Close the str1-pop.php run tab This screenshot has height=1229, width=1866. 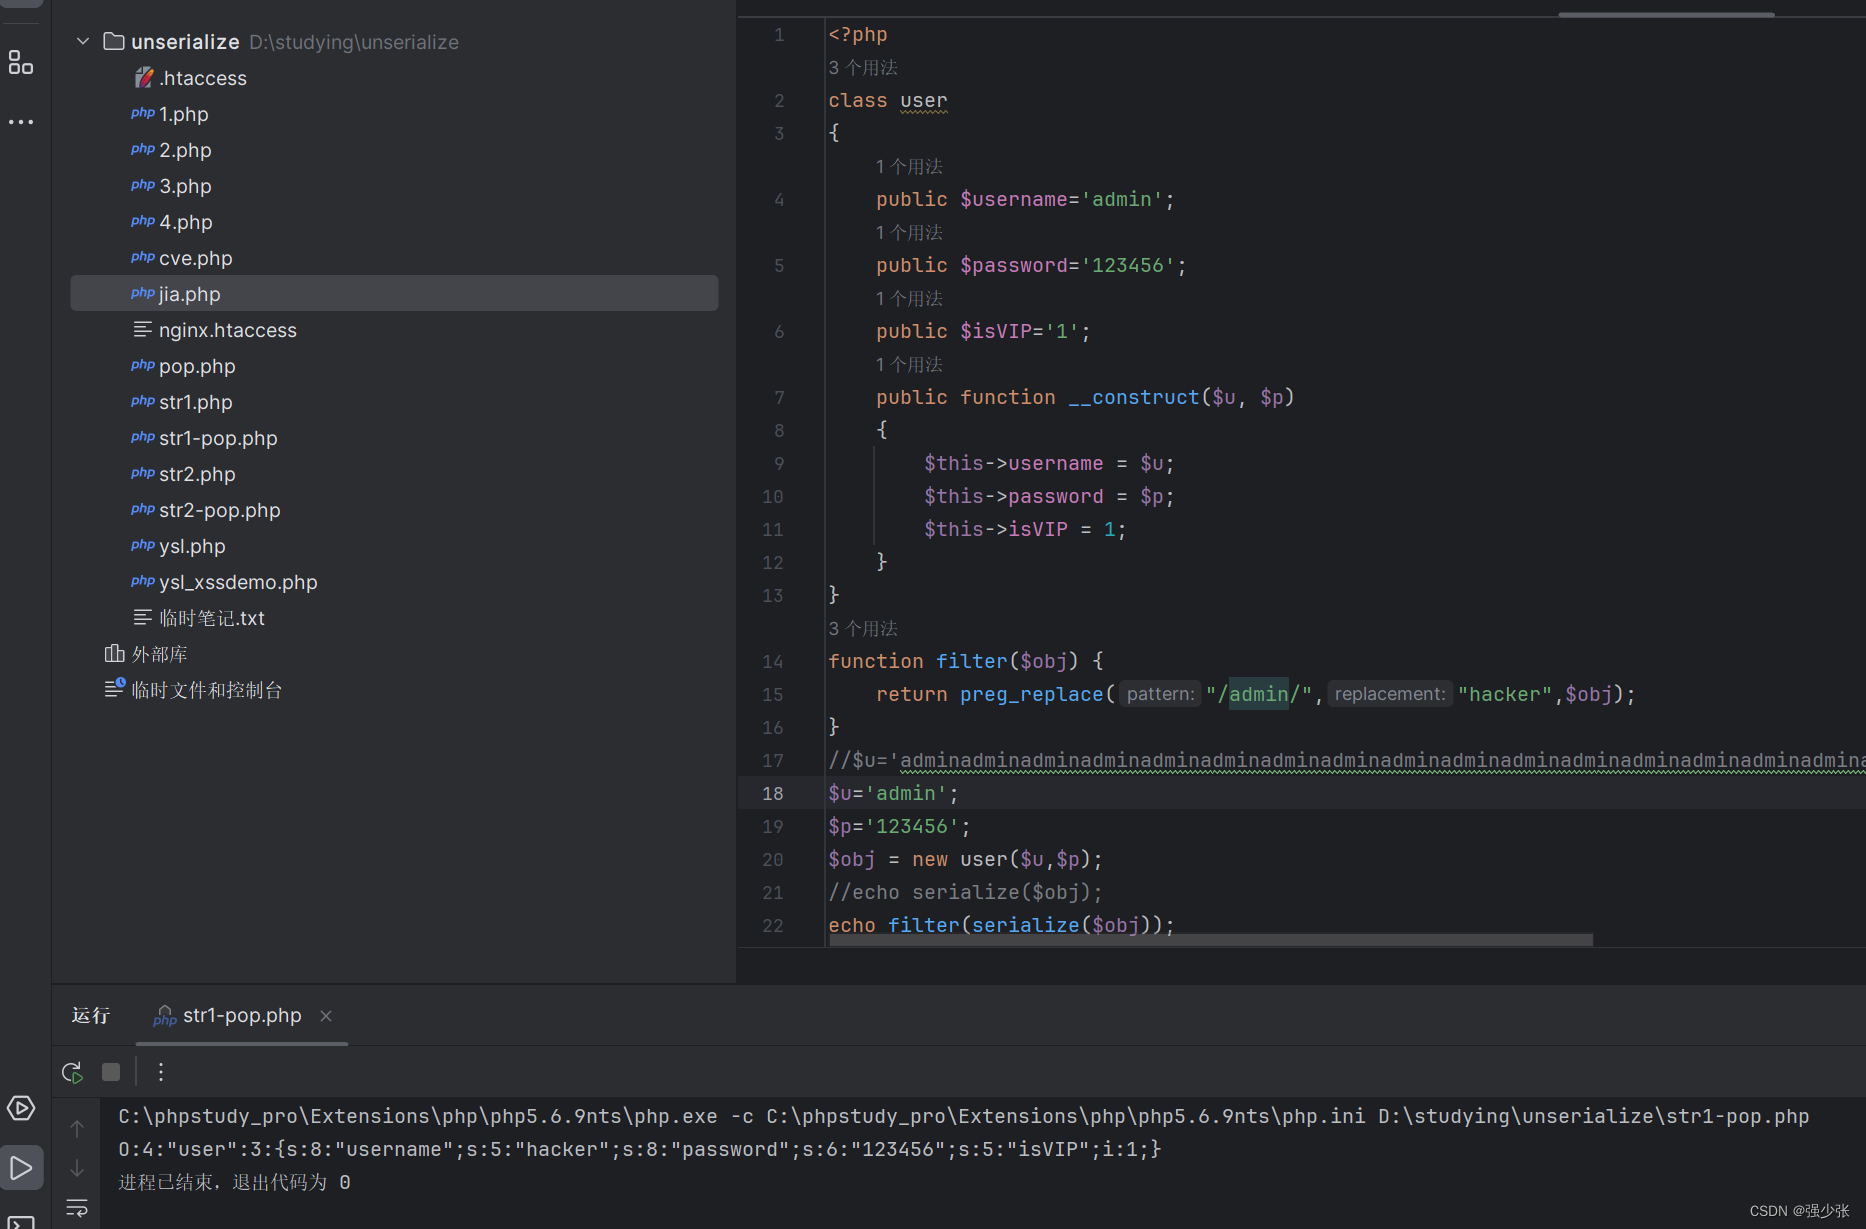tap(326, 1016)
